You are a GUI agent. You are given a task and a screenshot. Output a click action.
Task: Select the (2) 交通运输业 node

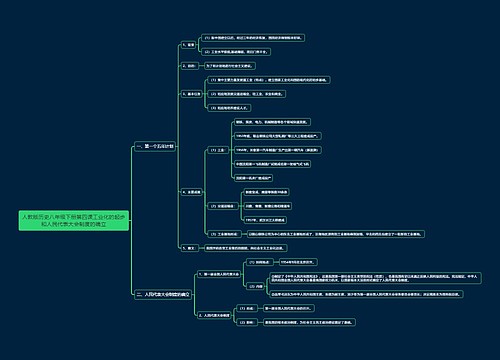[x=223, y=206]
